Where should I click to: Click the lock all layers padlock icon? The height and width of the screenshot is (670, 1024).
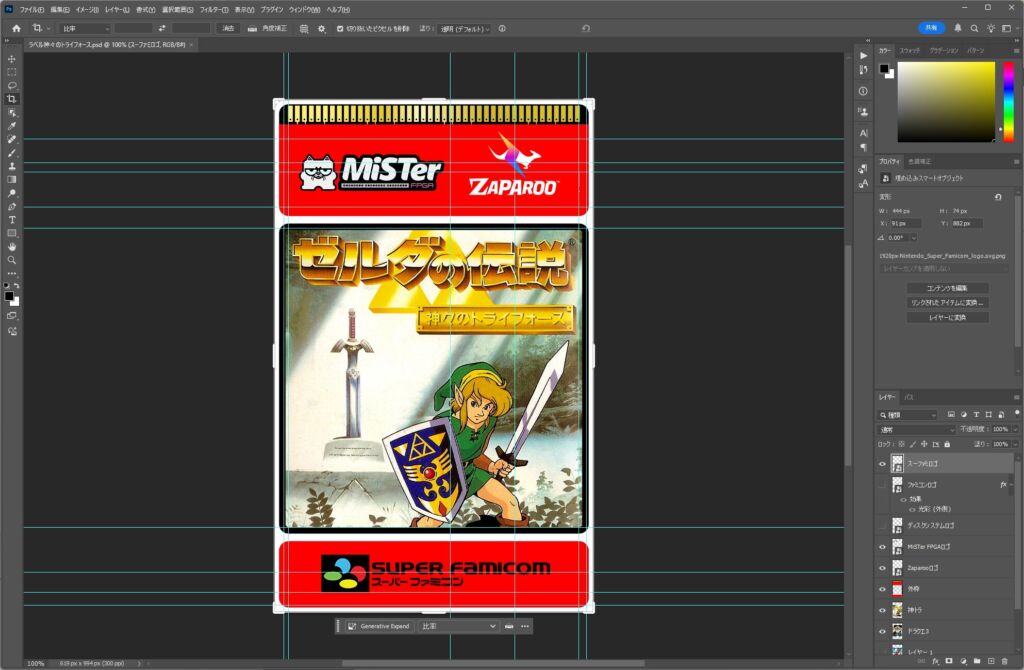[x=947, y=444]
